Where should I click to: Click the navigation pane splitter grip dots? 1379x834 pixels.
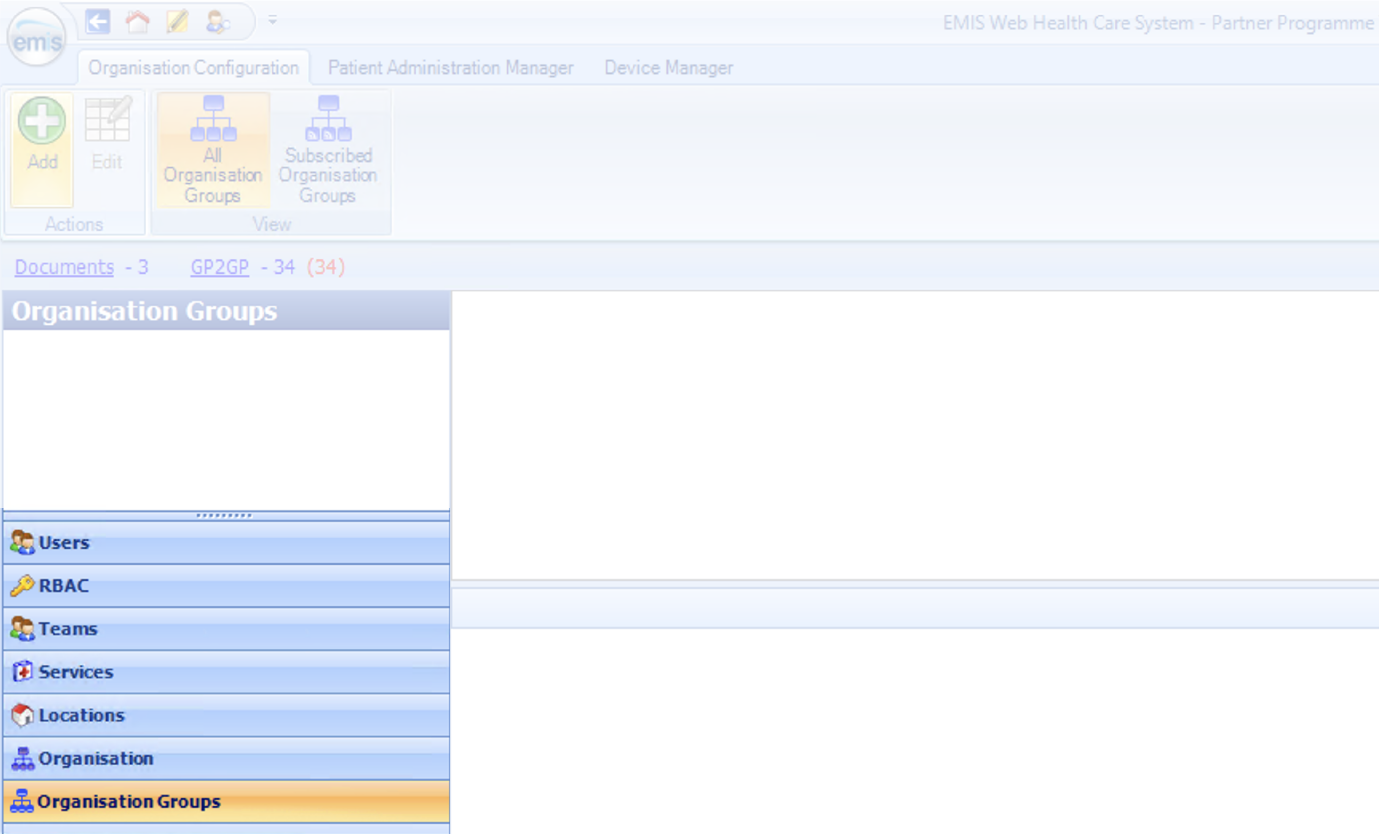pos(225,516)
